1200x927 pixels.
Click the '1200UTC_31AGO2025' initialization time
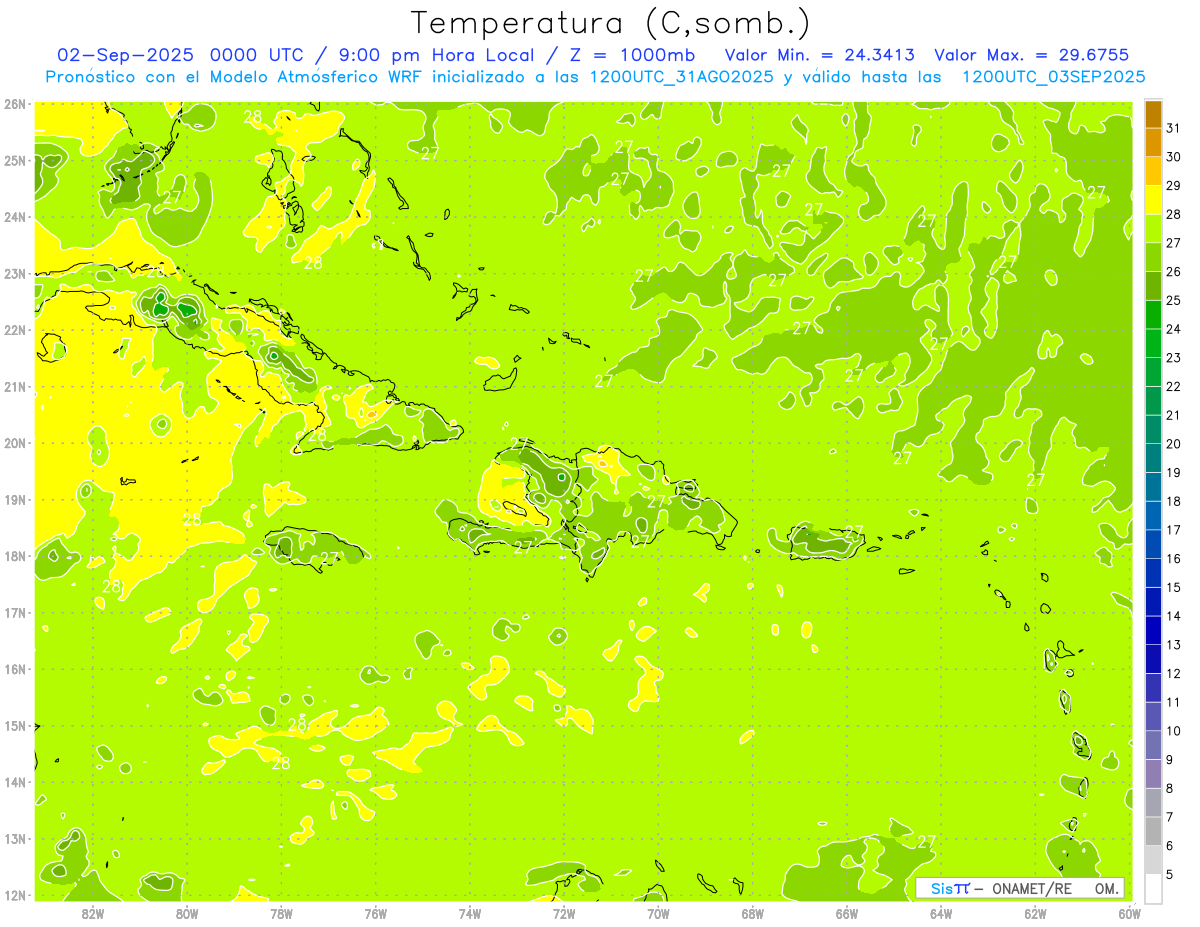[683, 77]
